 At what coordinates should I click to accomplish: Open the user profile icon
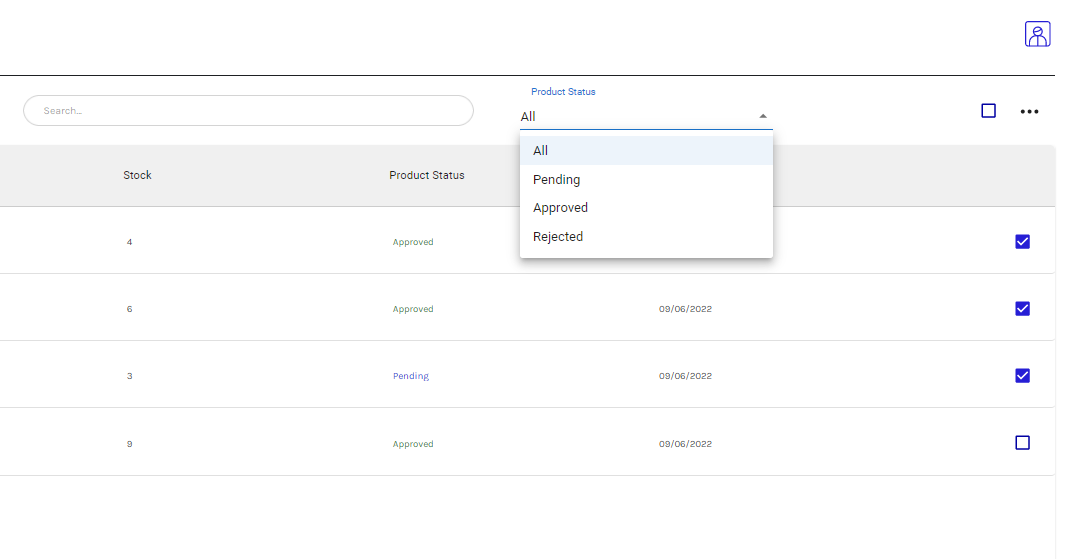pyautogui.click(x=1037, y=34)
